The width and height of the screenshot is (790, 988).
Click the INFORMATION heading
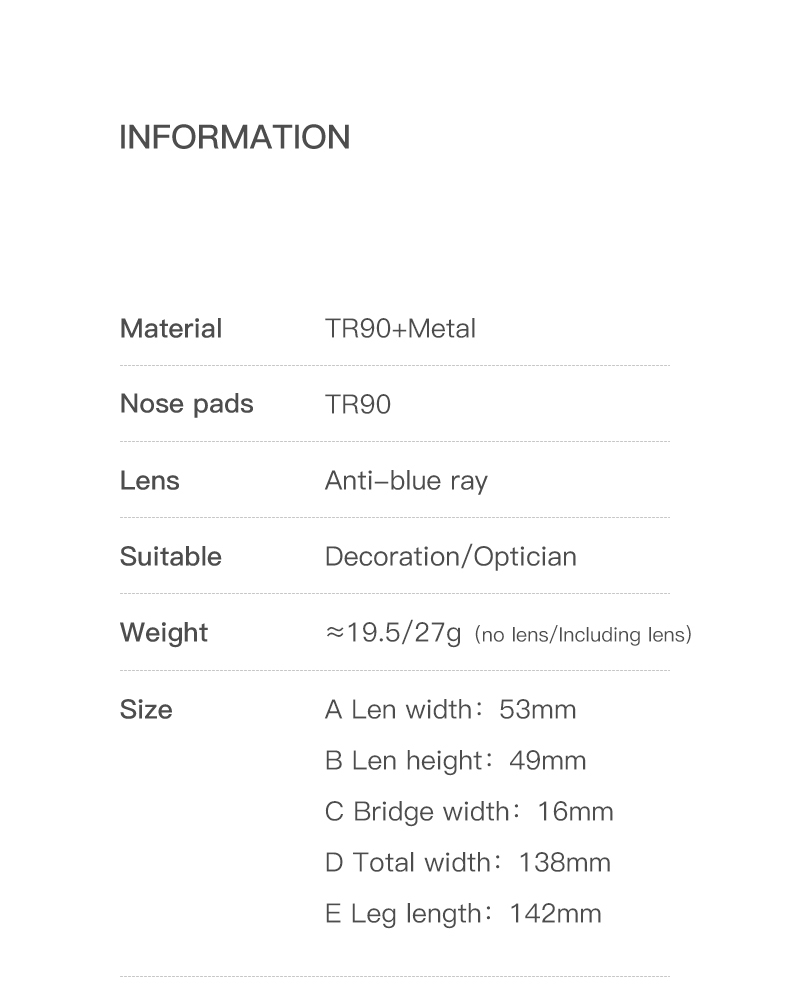coord(235,137)
